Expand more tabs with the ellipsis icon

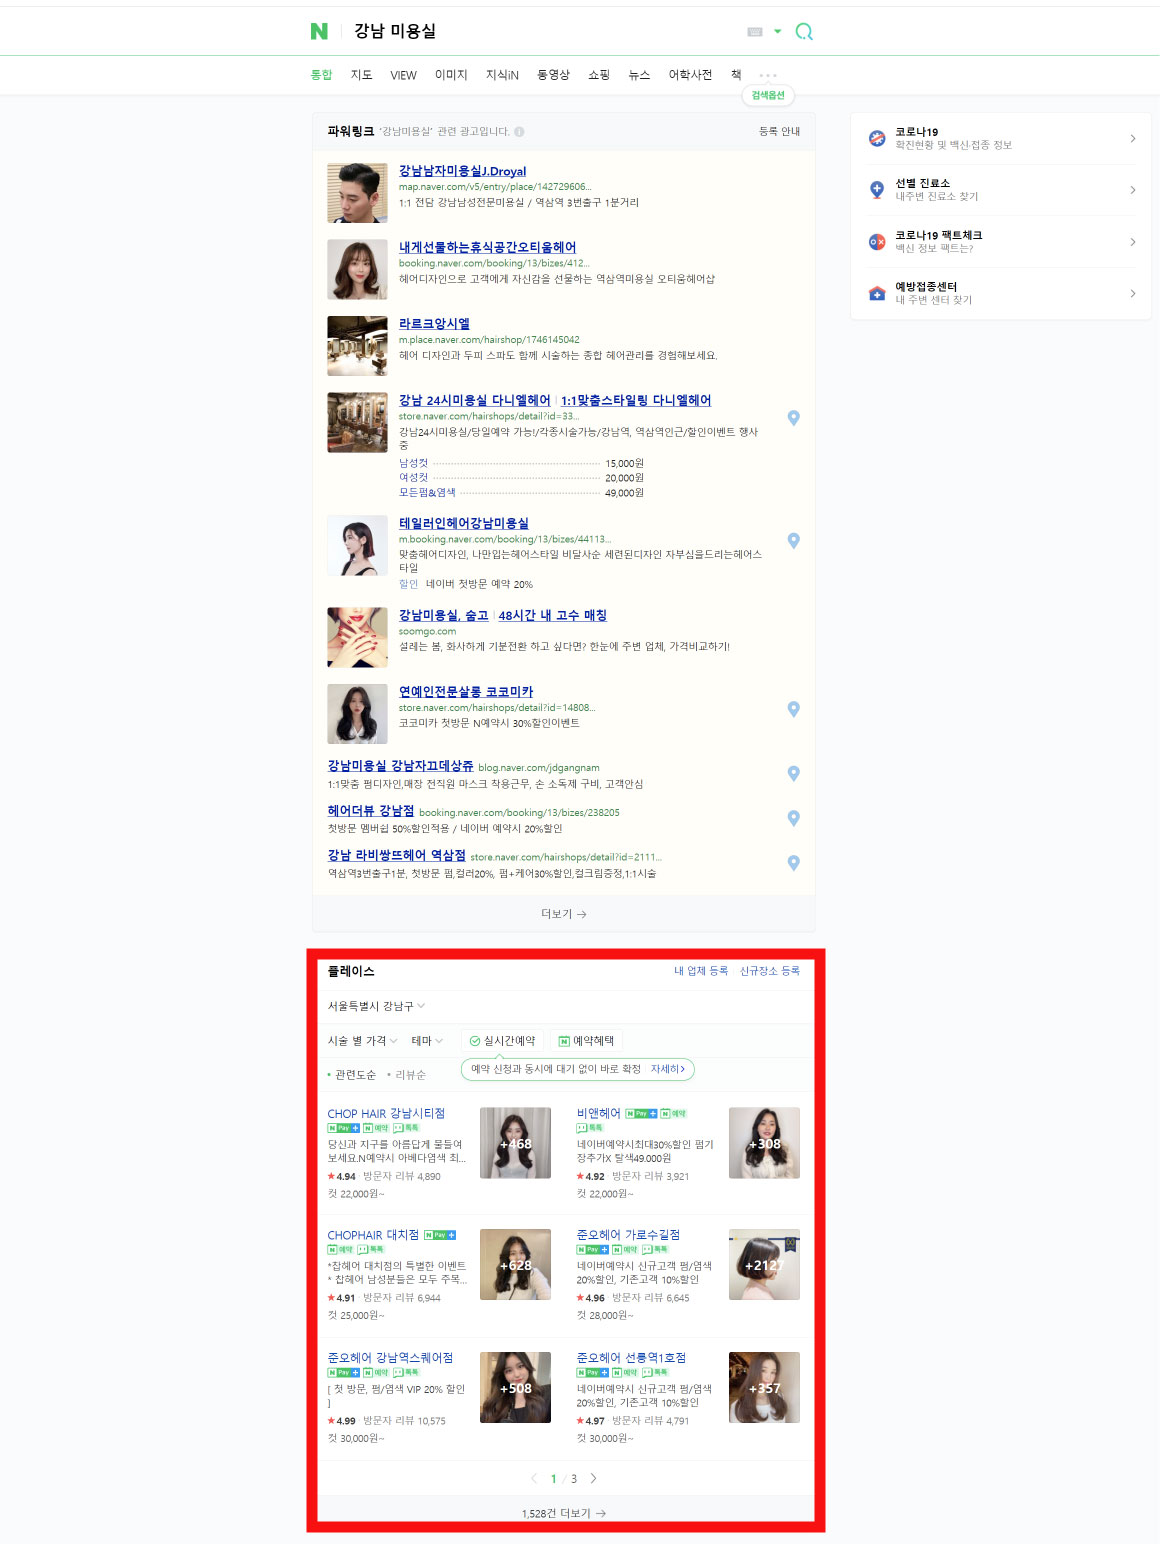768,75
